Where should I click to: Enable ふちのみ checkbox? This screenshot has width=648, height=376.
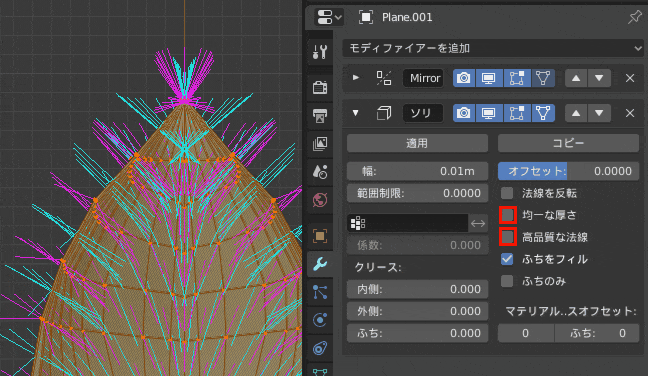point(507,281)
